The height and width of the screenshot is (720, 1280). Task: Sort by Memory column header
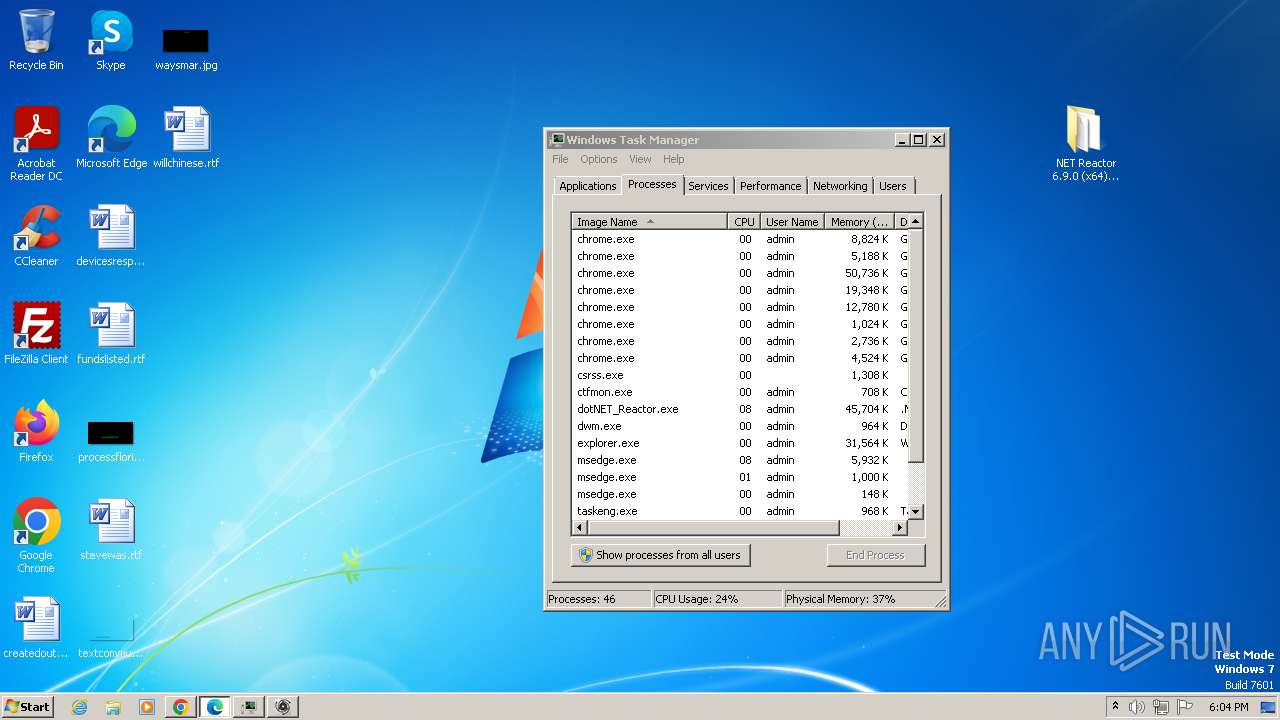tap(860, 222)
